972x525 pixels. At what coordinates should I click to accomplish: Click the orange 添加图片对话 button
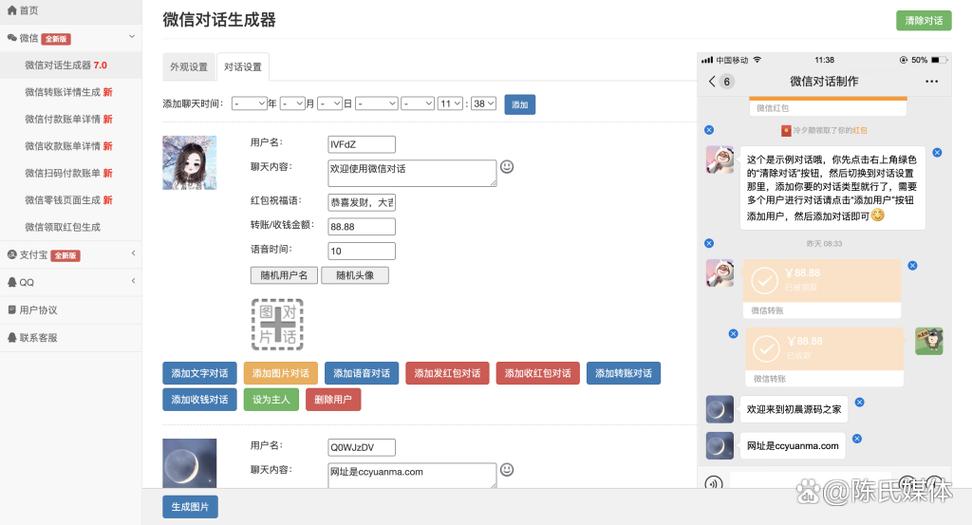click(280, 373)
